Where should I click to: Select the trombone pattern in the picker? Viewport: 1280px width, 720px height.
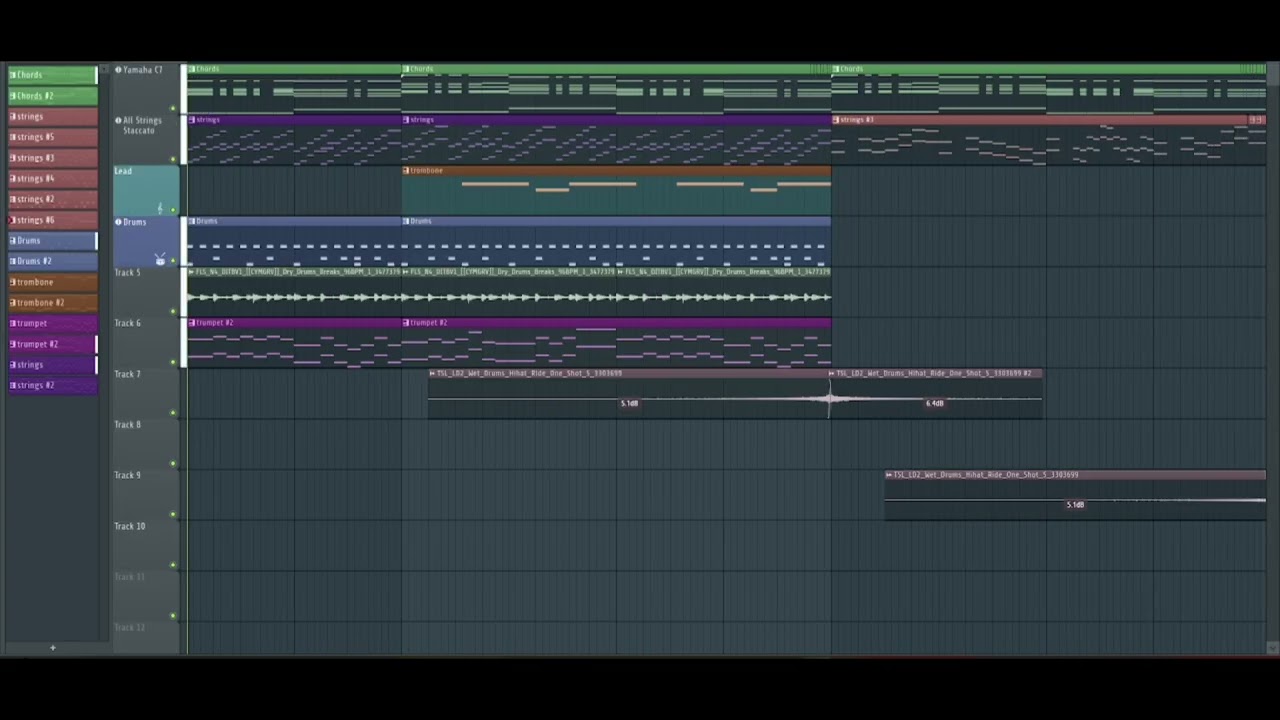[53, 282]
